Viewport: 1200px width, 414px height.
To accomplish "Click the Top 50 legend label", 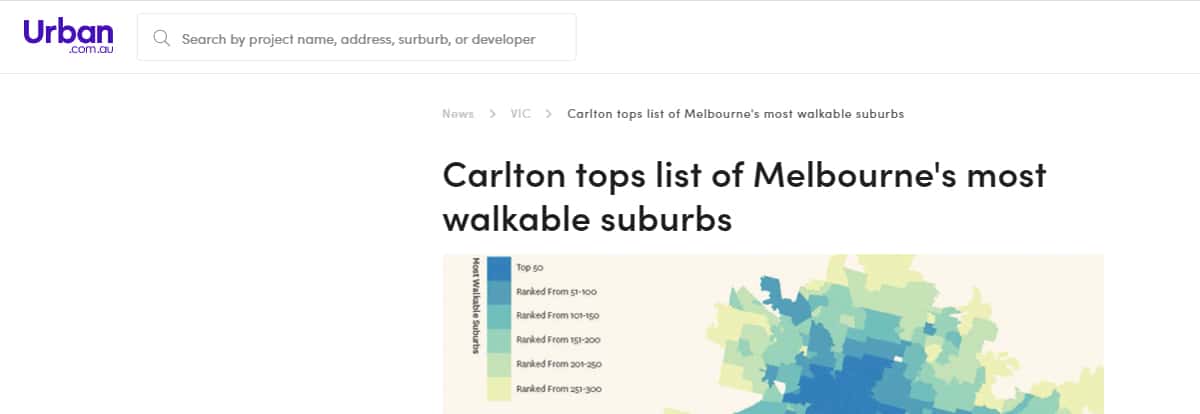I will click(x=529, y=268).
